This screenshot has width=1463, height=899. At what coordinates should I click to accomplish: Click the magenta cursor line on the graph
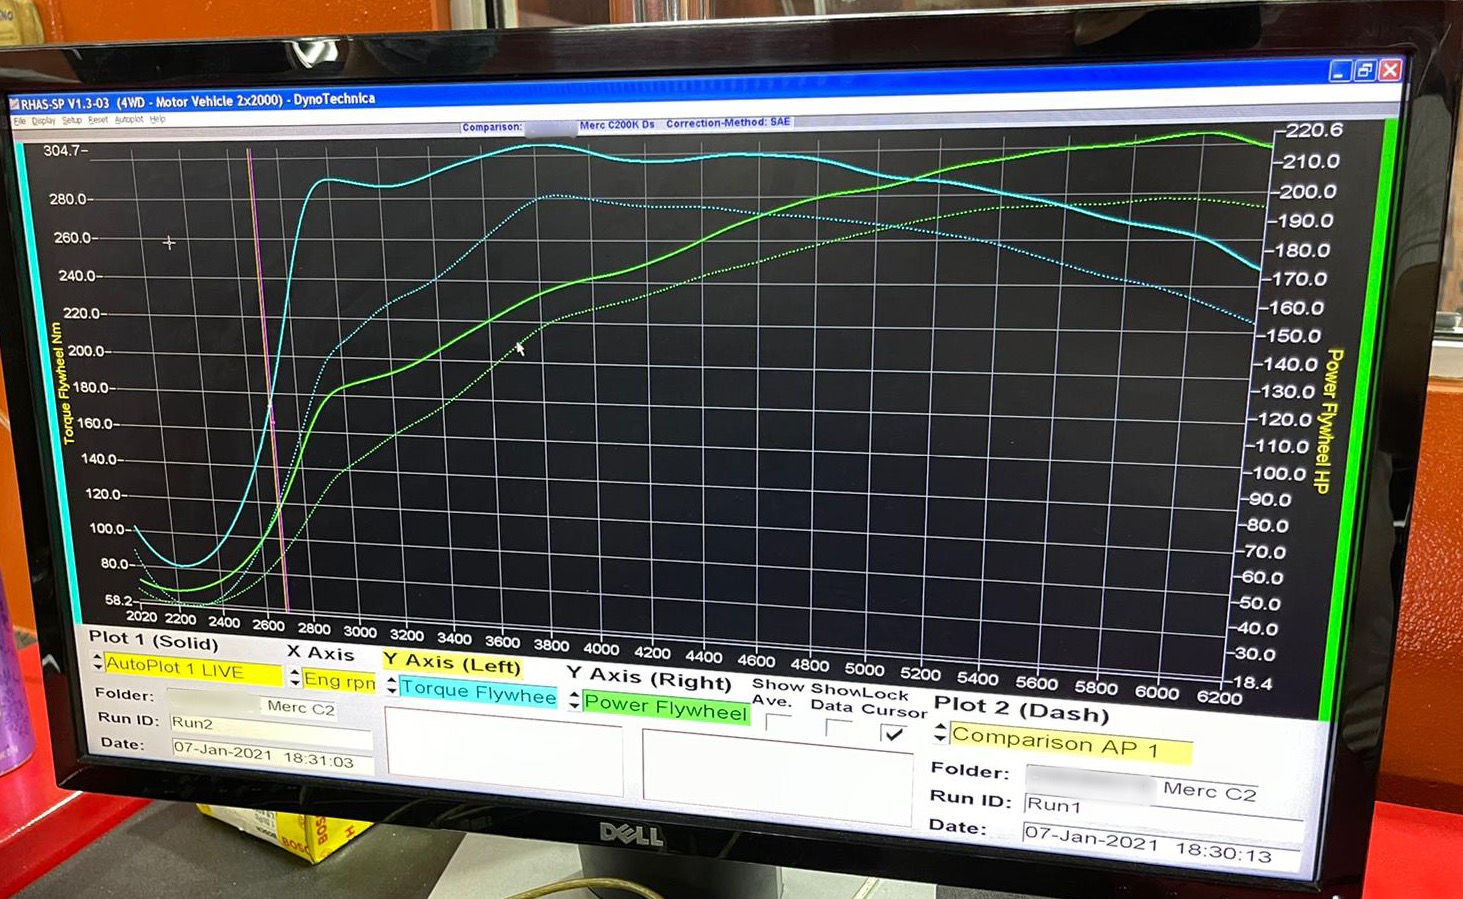pyautogui.click(x=269, y=380)
